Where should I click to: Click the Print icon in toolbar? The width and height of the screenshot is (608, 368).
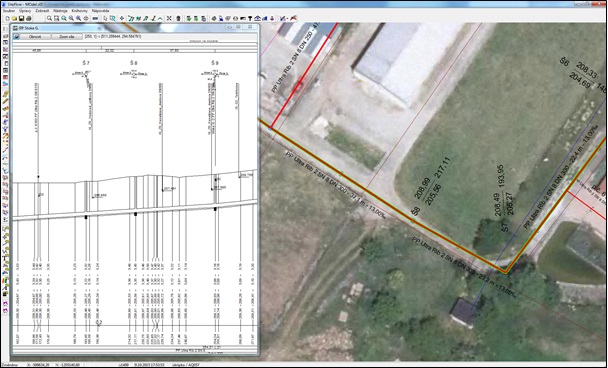pos(29,18)
